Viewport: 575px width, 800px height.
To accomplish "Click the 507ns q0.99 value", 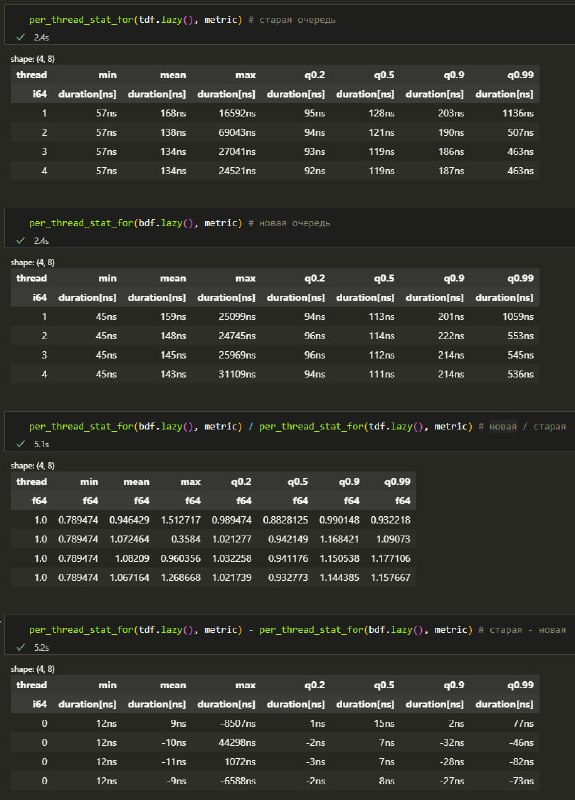I will (x=520, y=133).
